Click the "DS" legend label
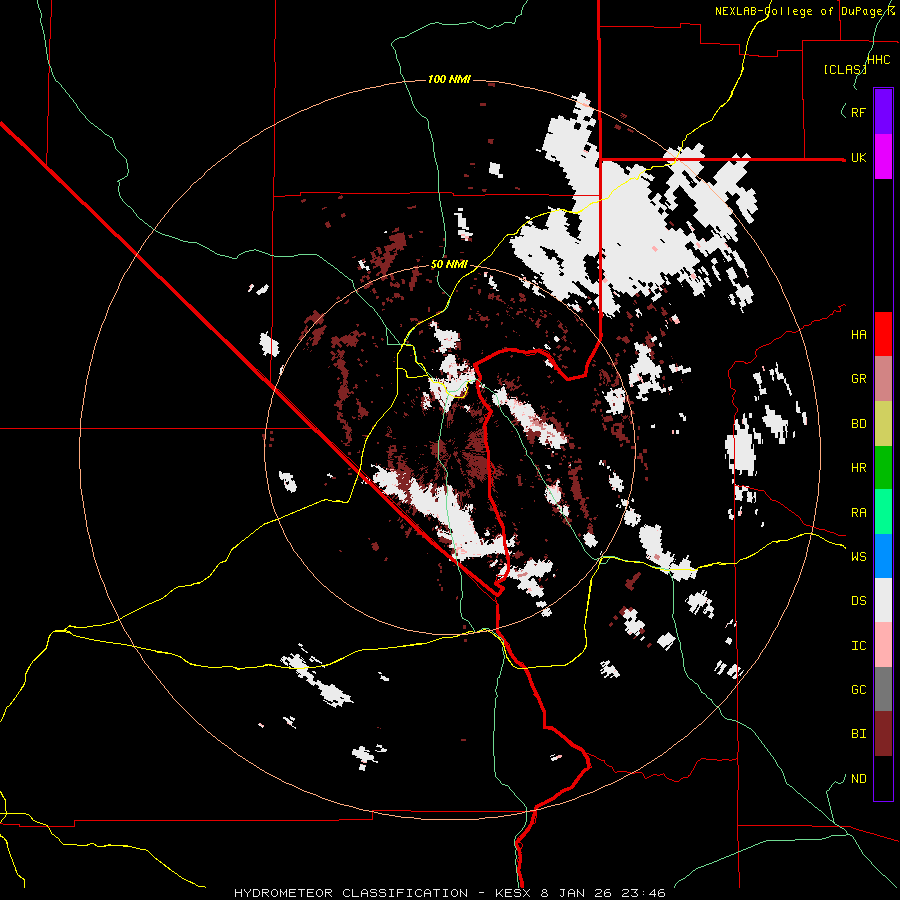This screenshot has width=900, height=900. (858, 601)
